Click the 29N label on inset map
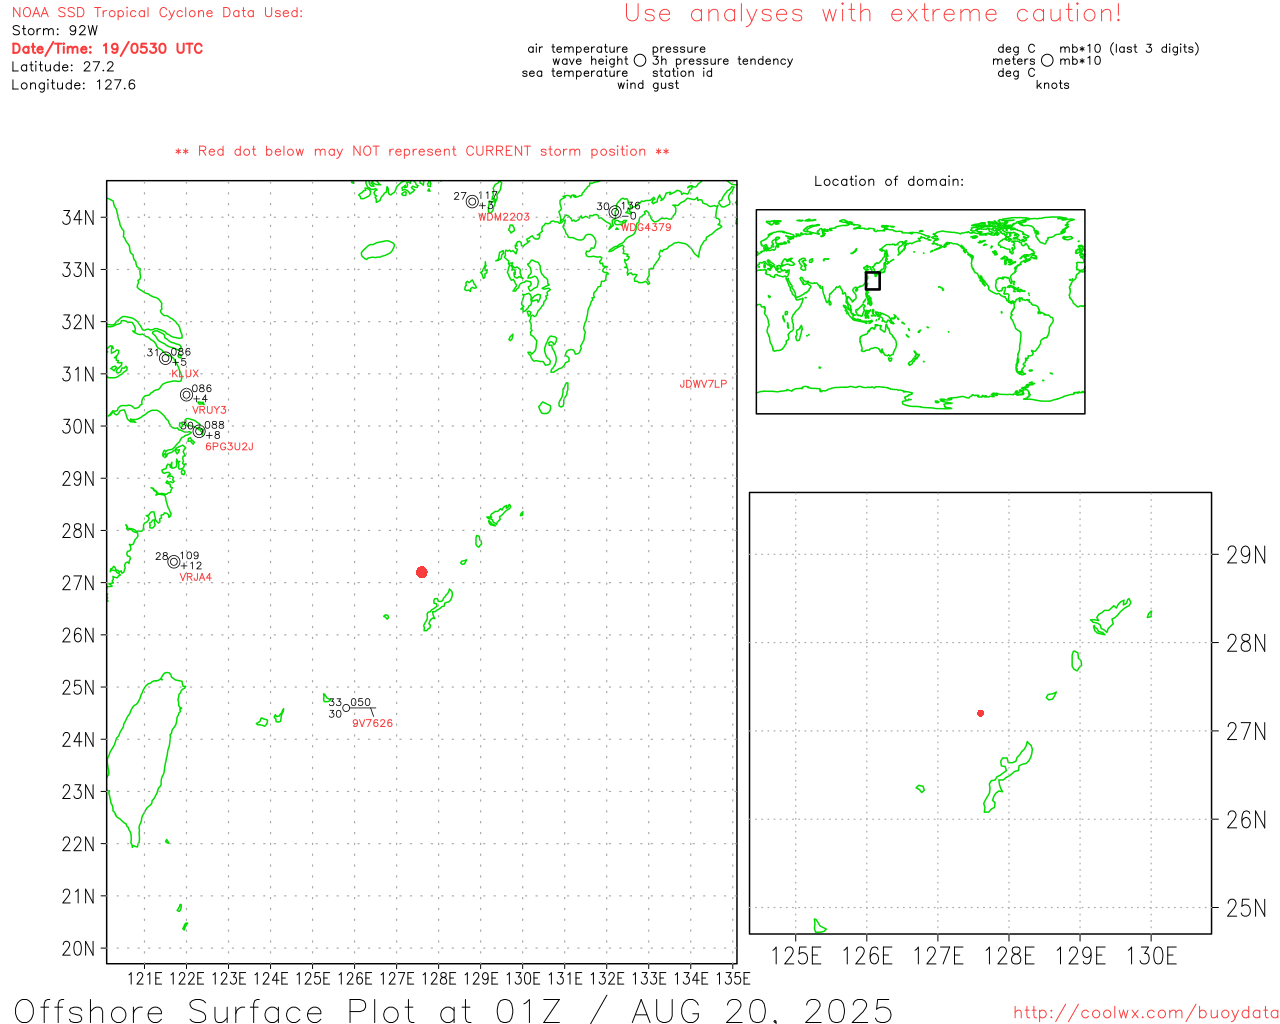1280x1024 pixels. 1247,556
